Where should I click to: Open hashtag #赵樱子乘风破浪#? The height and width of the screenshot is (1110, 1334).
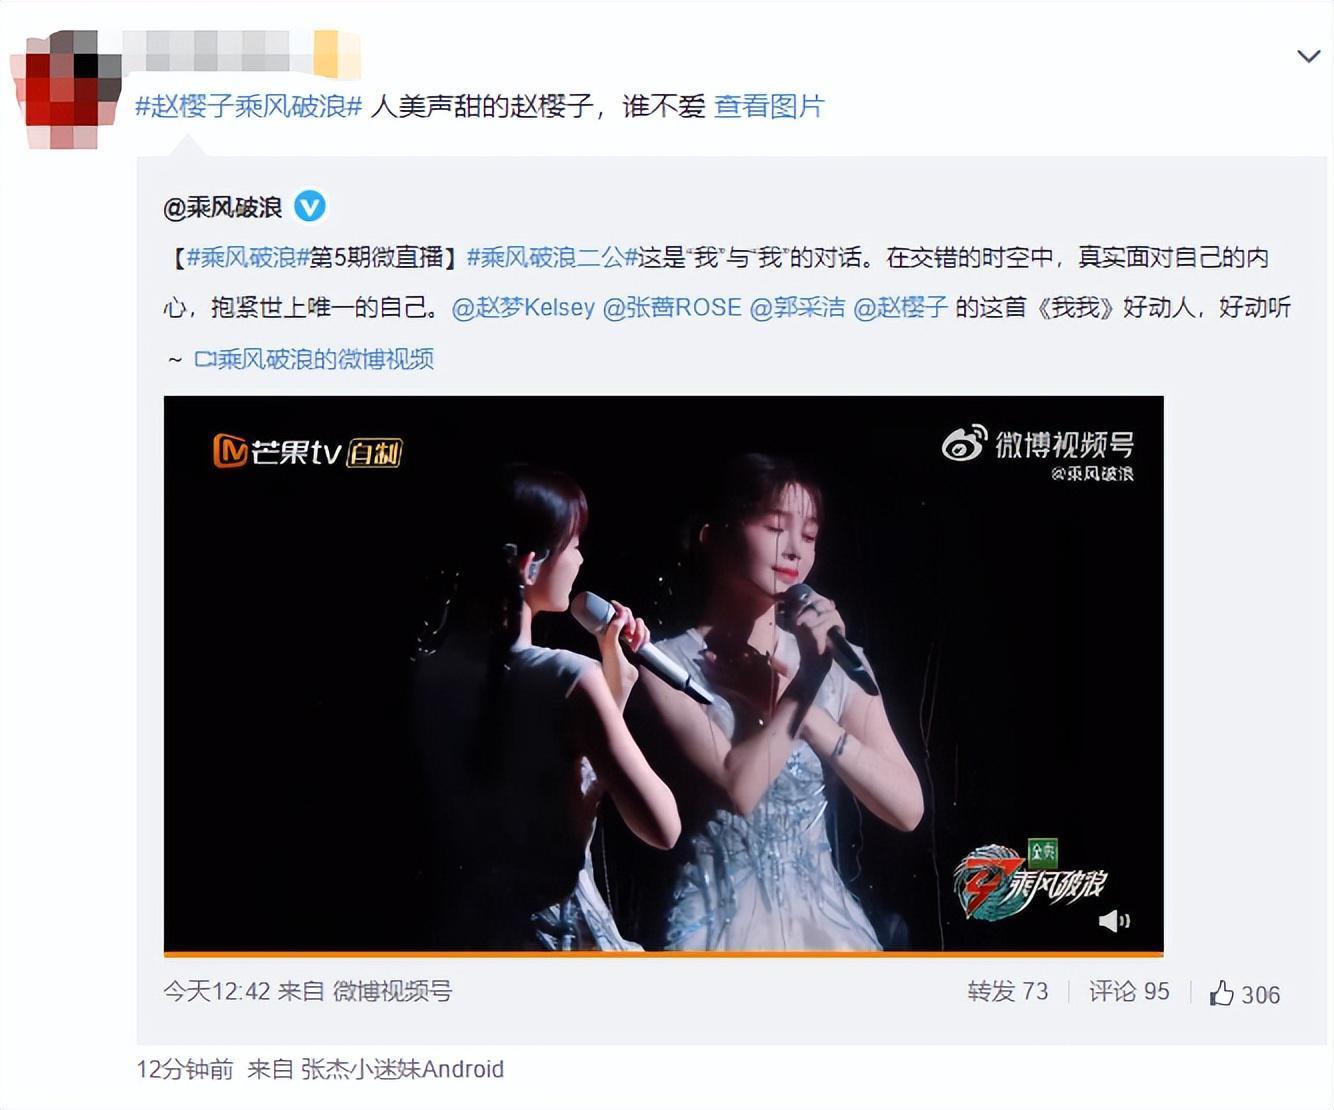pos(248,106)
